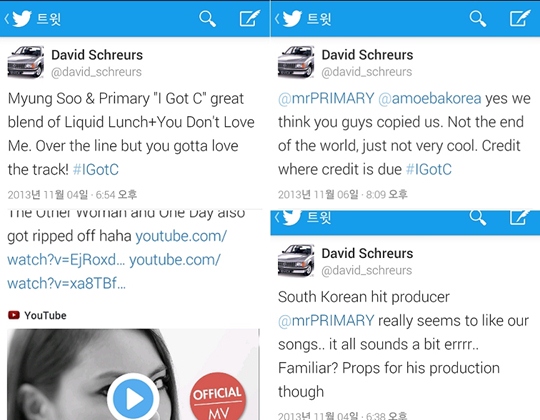The image size is (540, 420).
Task: Tap search icon in top-left tweet header
Action: (x=207, y=19)
